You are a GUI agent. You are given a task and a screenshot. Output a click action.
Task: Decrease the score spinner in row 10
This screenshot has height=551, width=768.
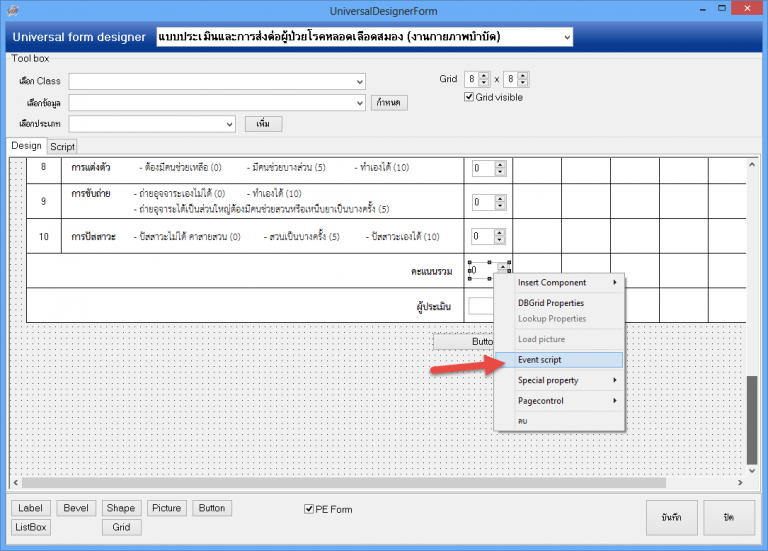(x=500, y=240)
